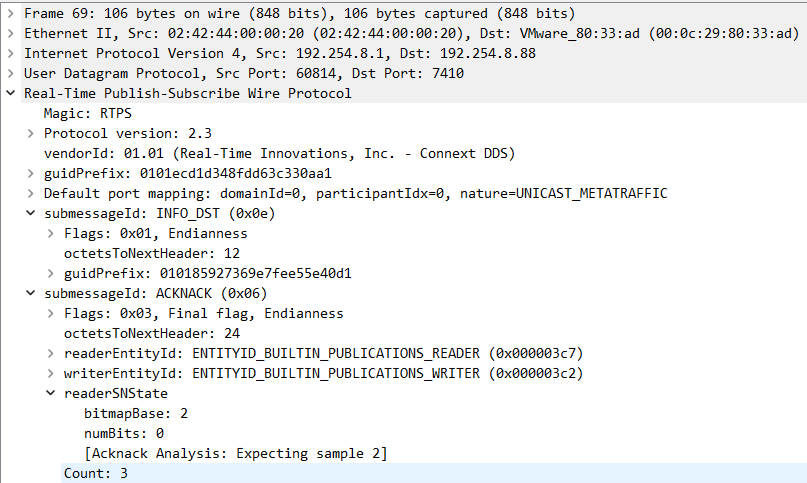
Task: Expand the Ethernet II layer arrow
Action: (x=11, y=33)
